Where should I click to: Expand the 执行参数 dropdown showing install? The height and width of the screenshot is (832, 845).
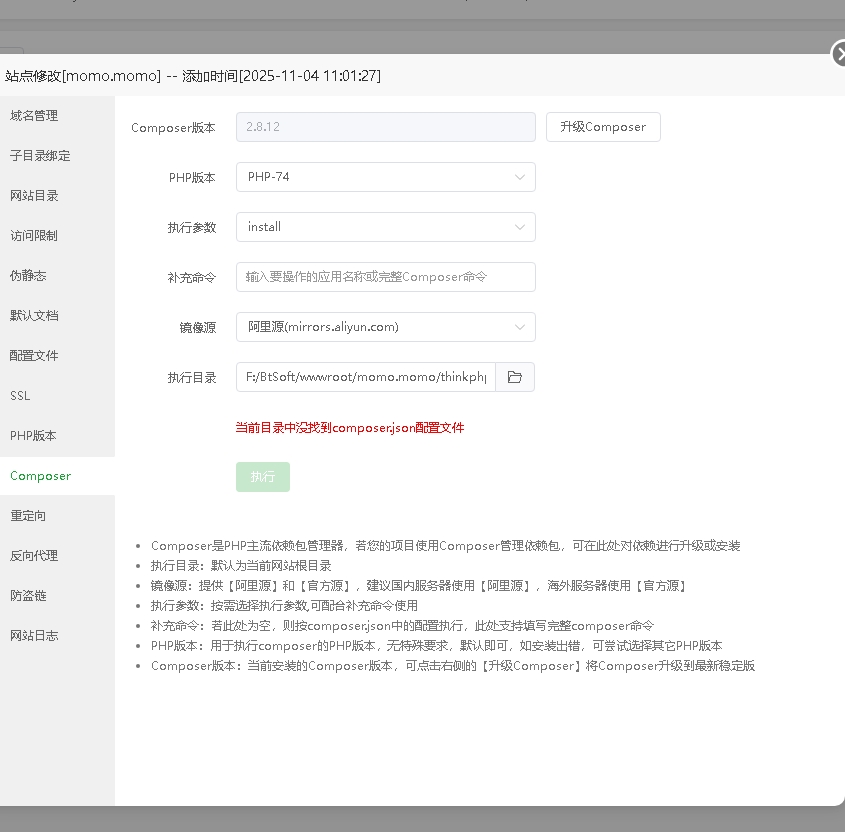click(x=385, y=227)
